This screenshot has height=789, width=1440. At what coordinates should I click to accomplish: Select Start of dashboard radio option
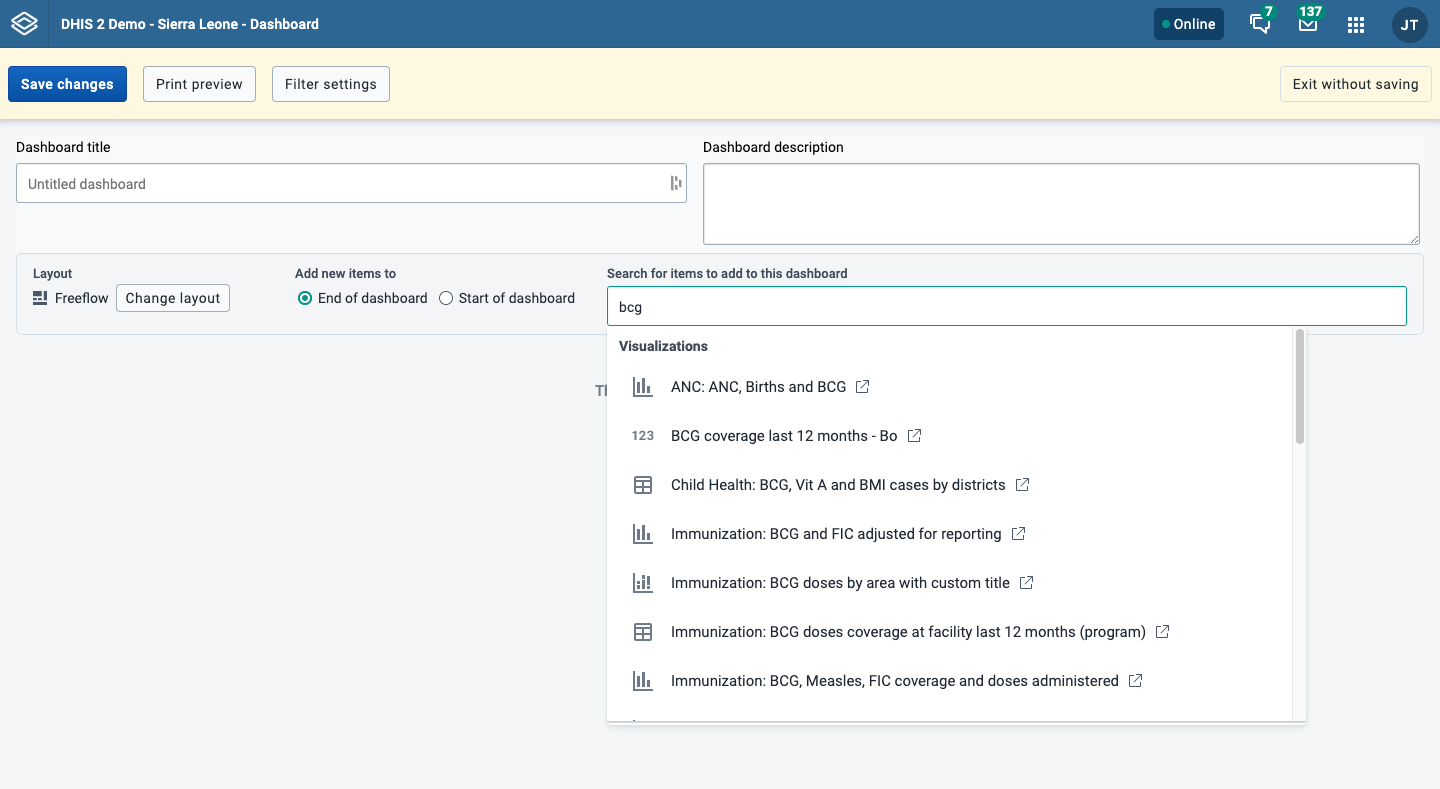tap(446, 298)
